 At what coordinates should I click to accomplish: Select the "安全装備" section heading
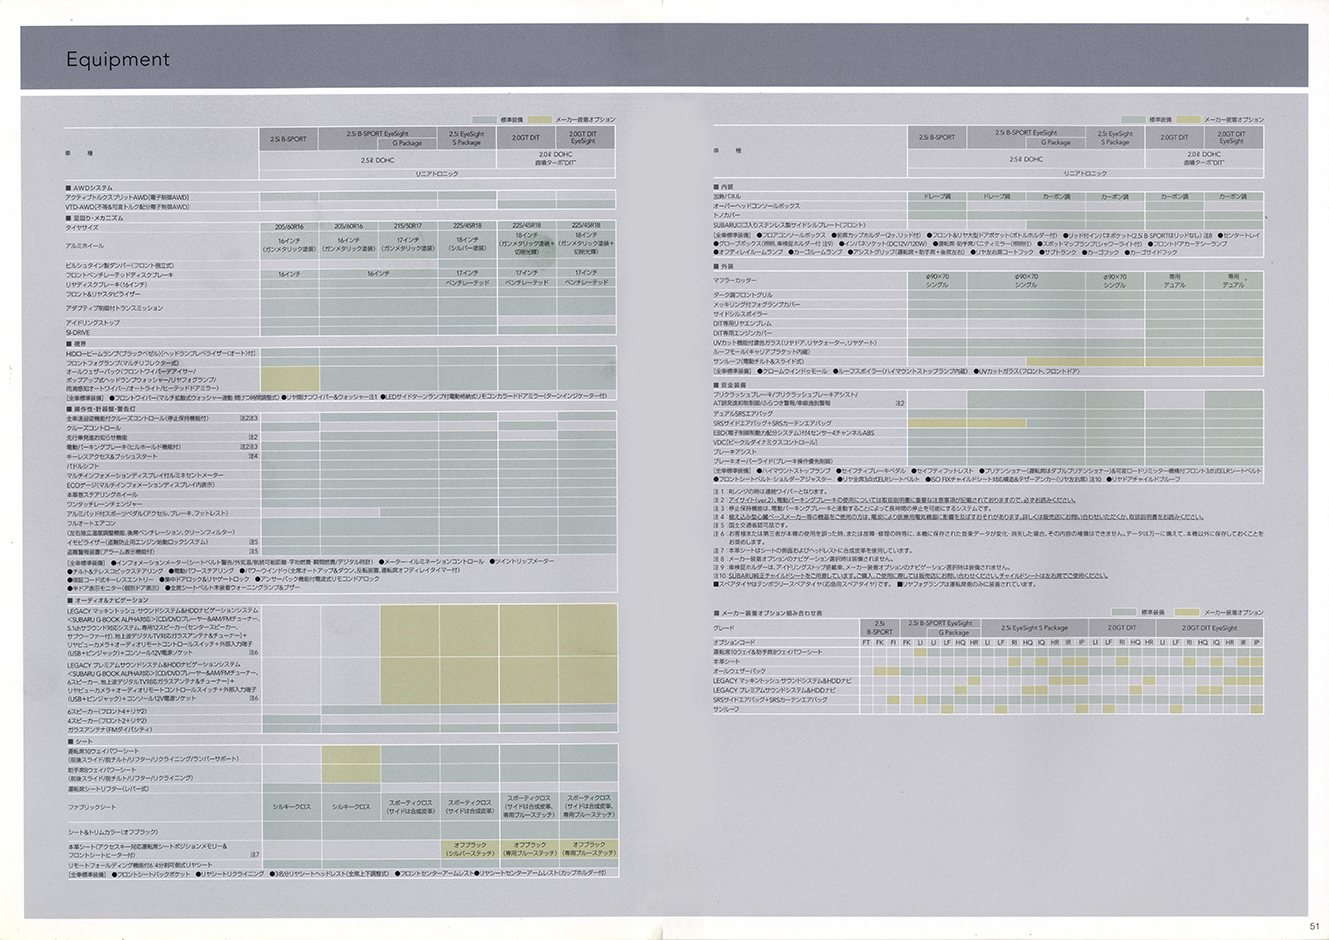(x=729, y=385)
